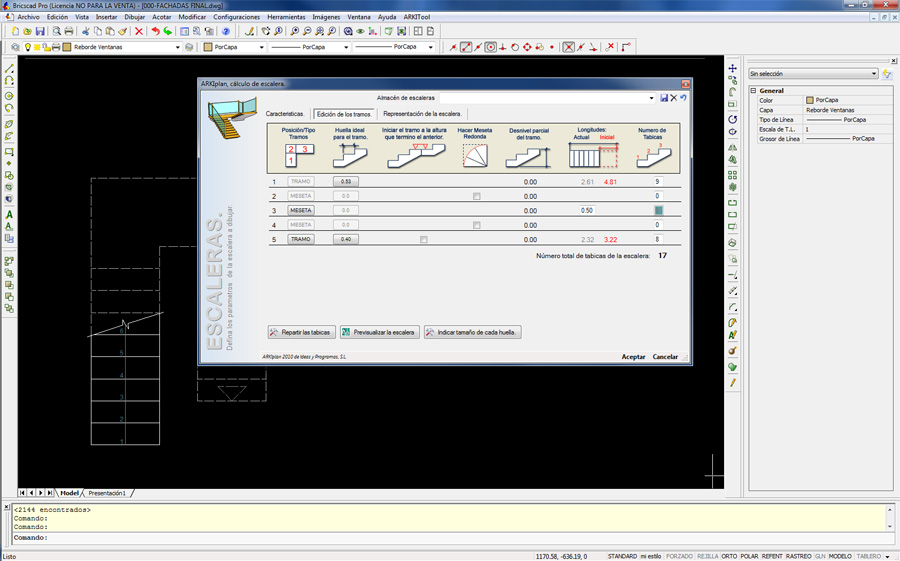Screen dimensions: 900x561
Task: Toggle REJILLA grid in the status bar
Action: click(707, 556)
